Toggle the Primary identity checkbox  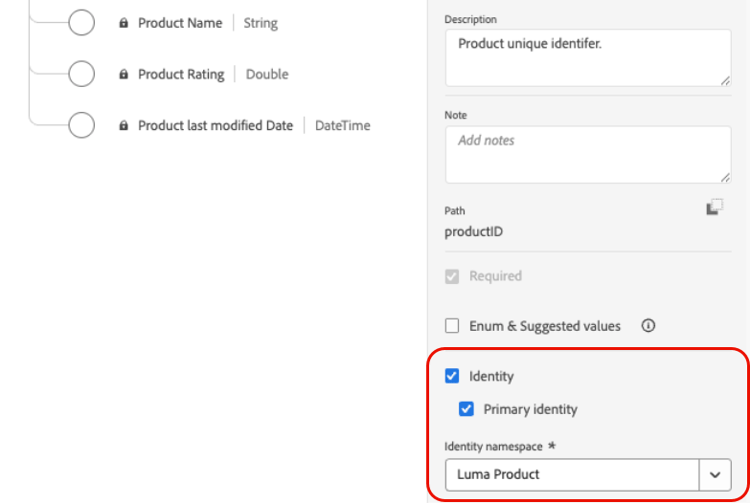pos(466,409)
